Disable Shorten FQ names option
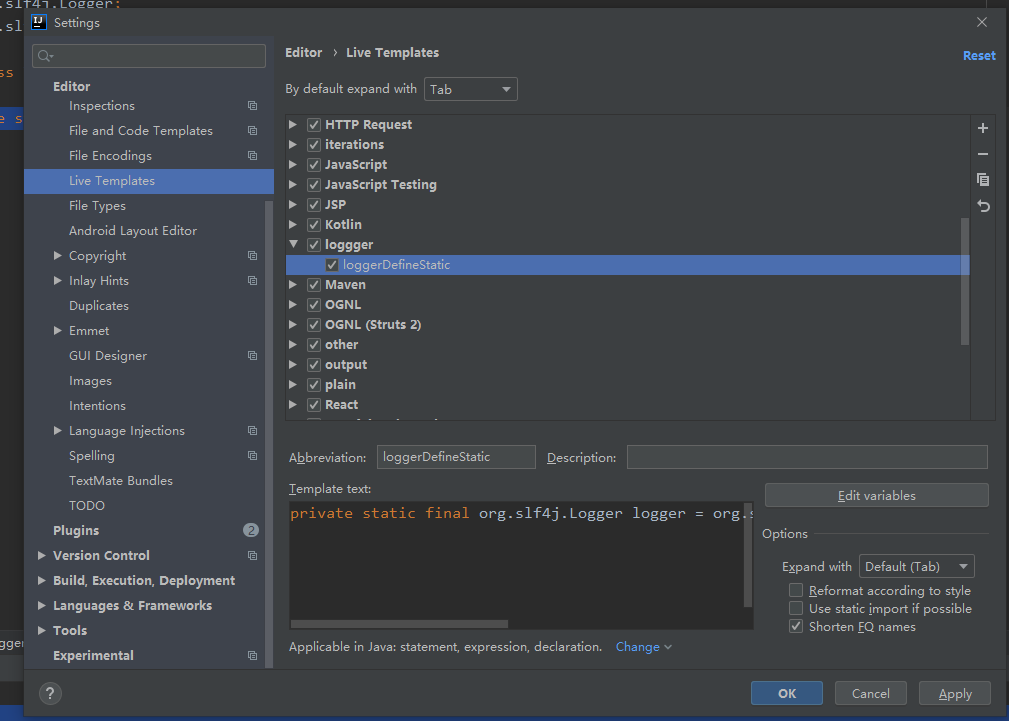This screenshot has height=721, width=1009. coord(796,626)
